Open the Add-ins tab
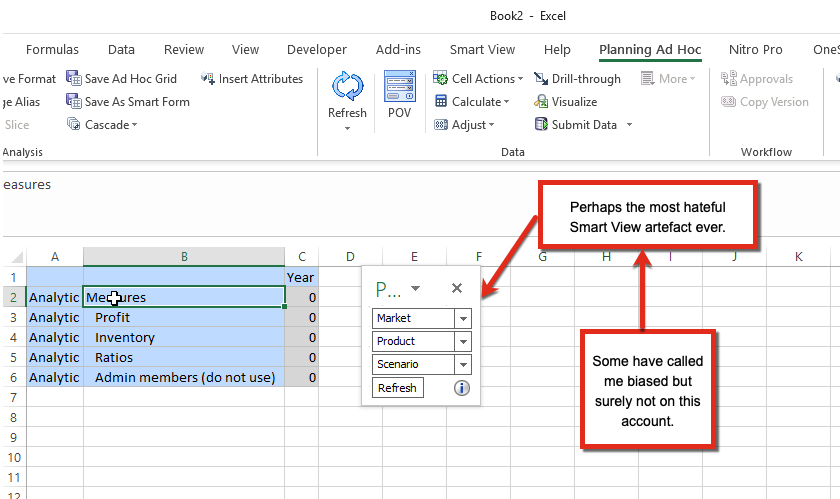 tap(398, 50)
